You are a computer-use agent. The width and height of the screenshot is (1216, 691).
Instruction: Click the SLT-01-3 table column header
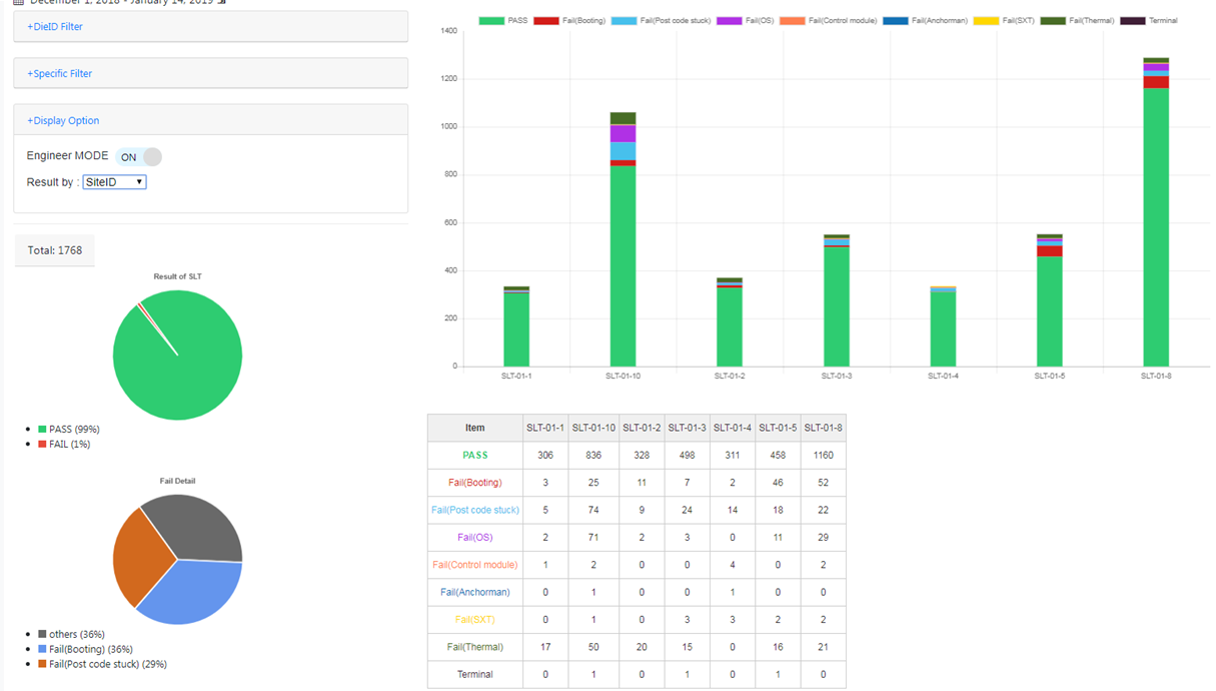point(688,428)
